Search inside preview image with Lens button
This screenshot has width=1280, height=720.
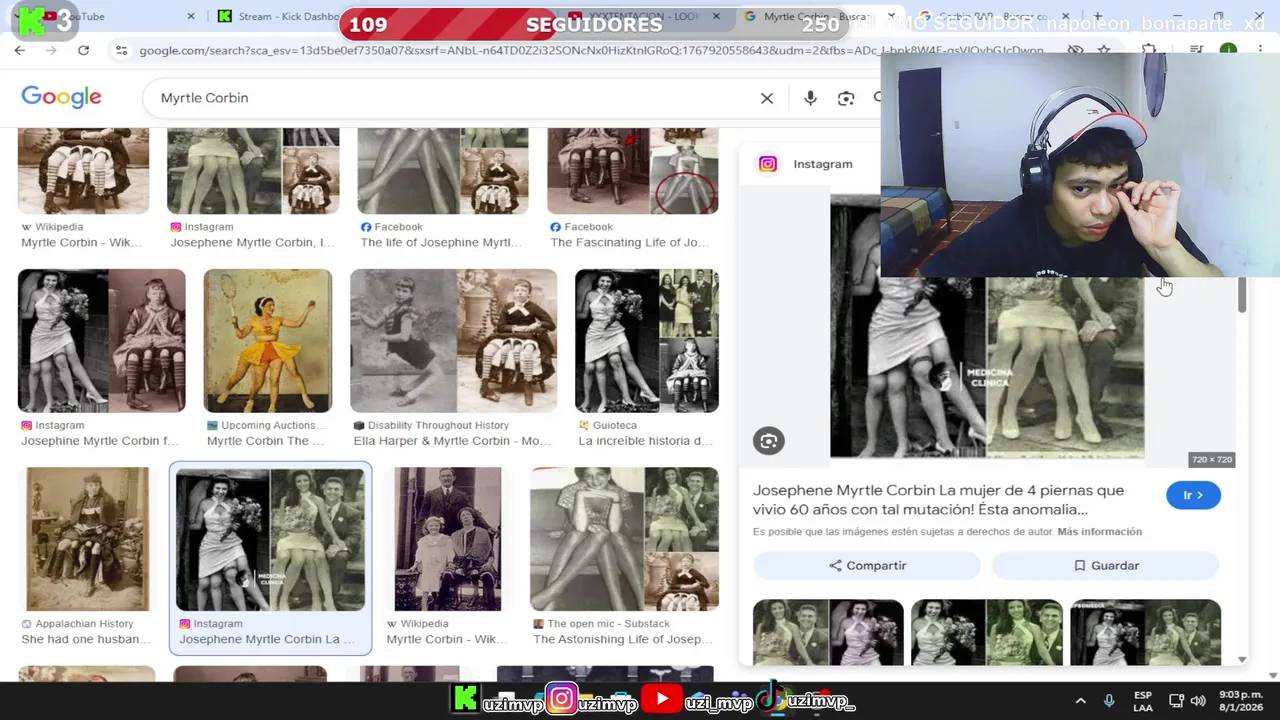point(768,441)
